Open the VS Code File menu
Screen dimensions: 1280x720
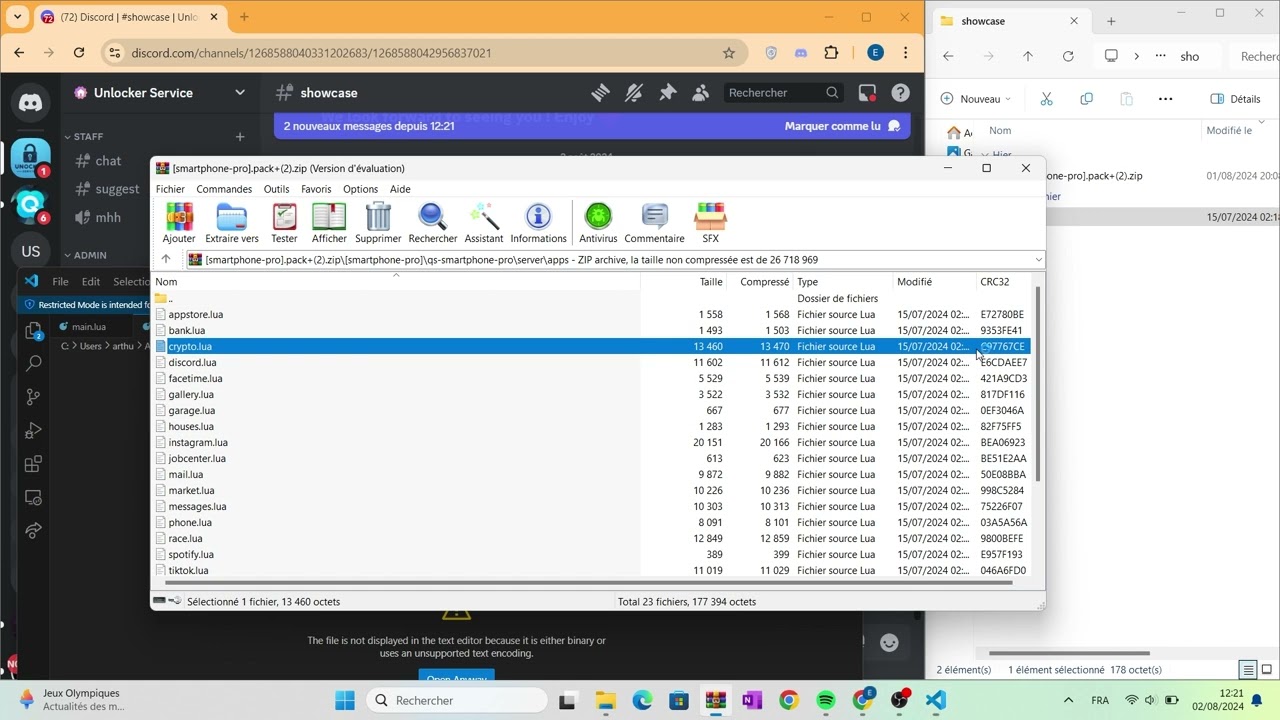click(x=60, y=282)
